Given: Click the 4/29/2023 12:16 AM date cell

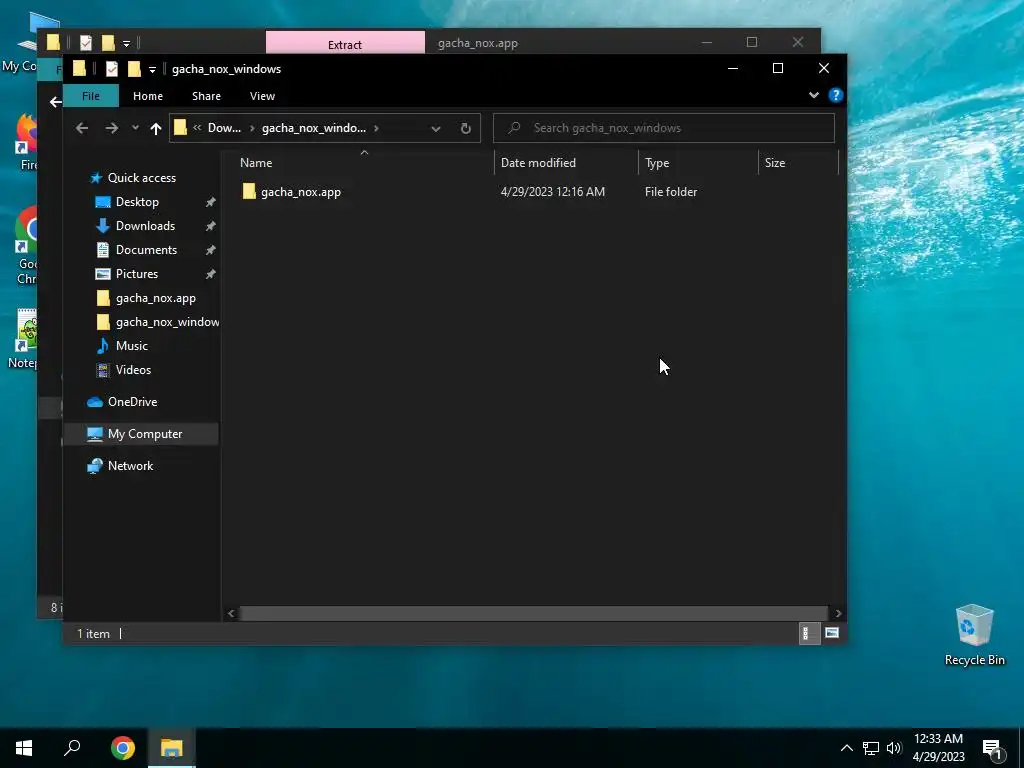Looking at the screenshot, I should (552, 192).
